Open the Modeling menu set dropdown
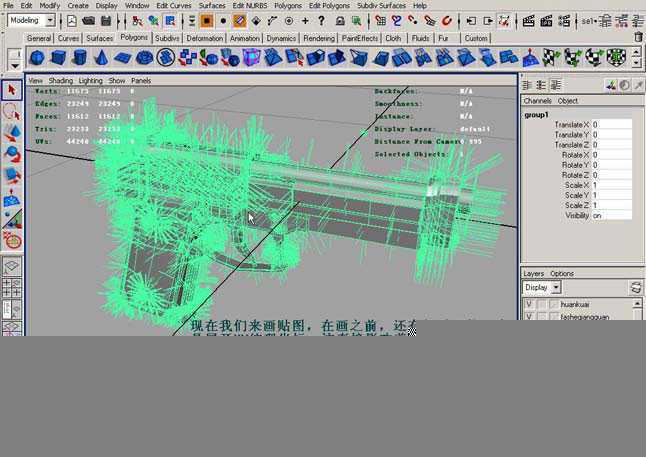Screen dimensions: 646x457 point(50,20)
